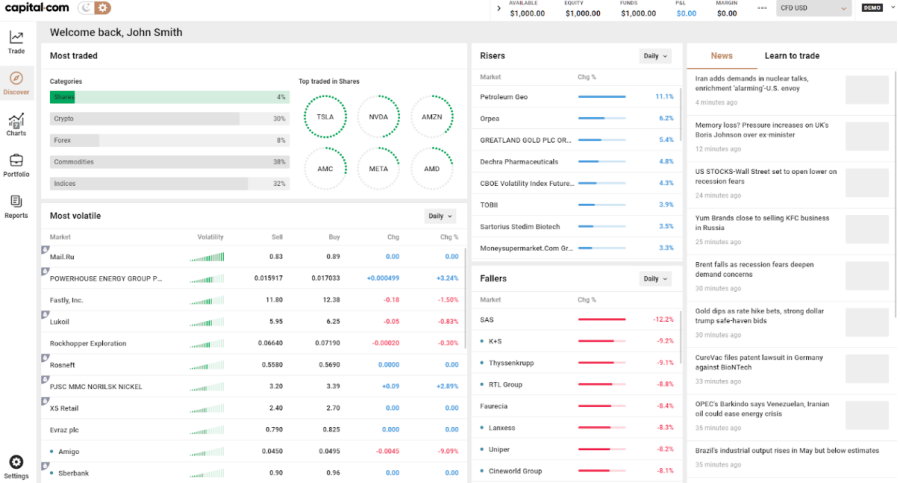The height and width of the screenshot is (483, 900).
Task: Select the Forex category bar
Action: 169,140
